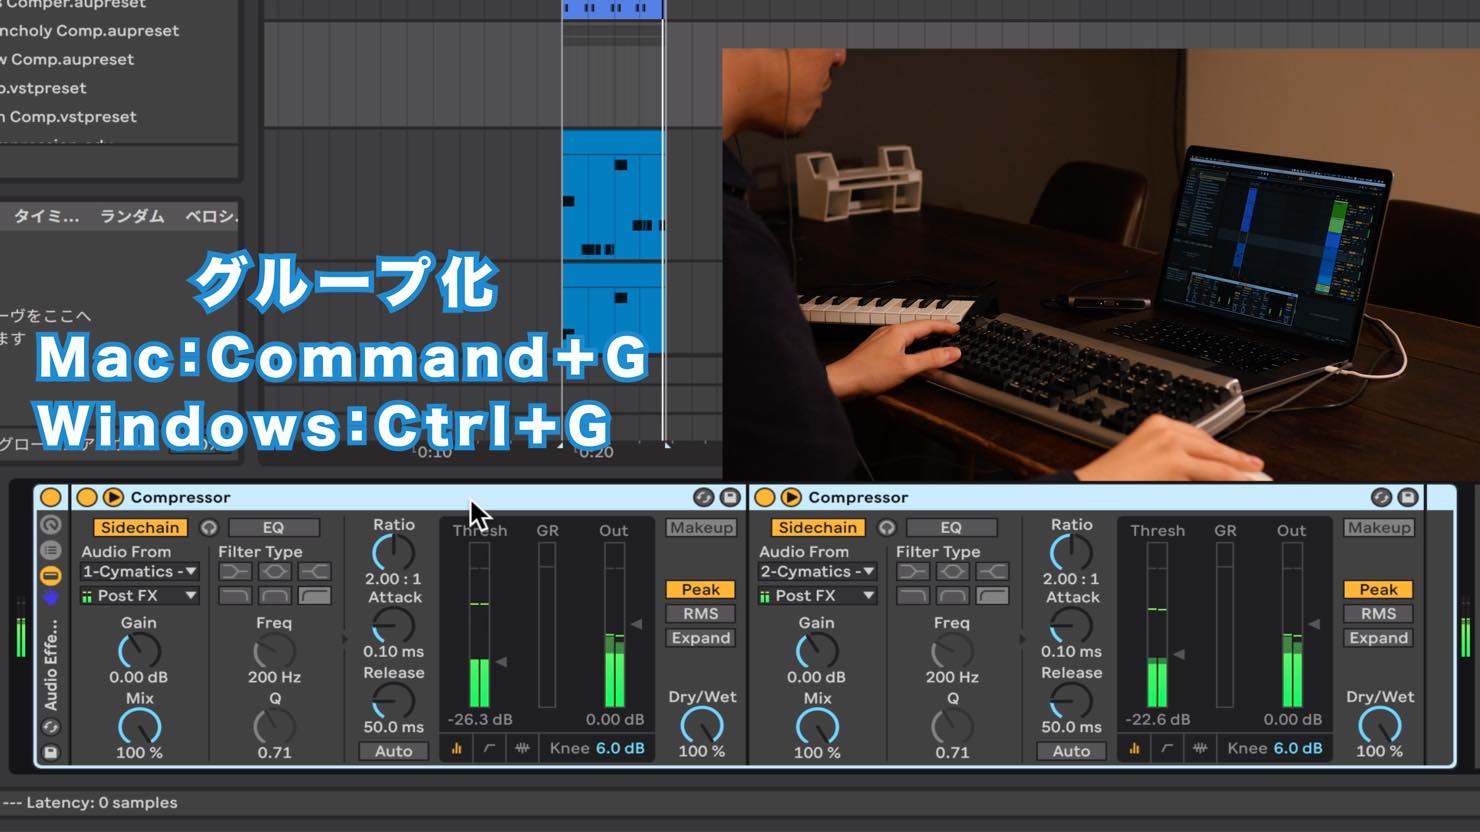Toggle Auto release on the first Compressor
The image size is (1480, 832).
tap(393, 751)
